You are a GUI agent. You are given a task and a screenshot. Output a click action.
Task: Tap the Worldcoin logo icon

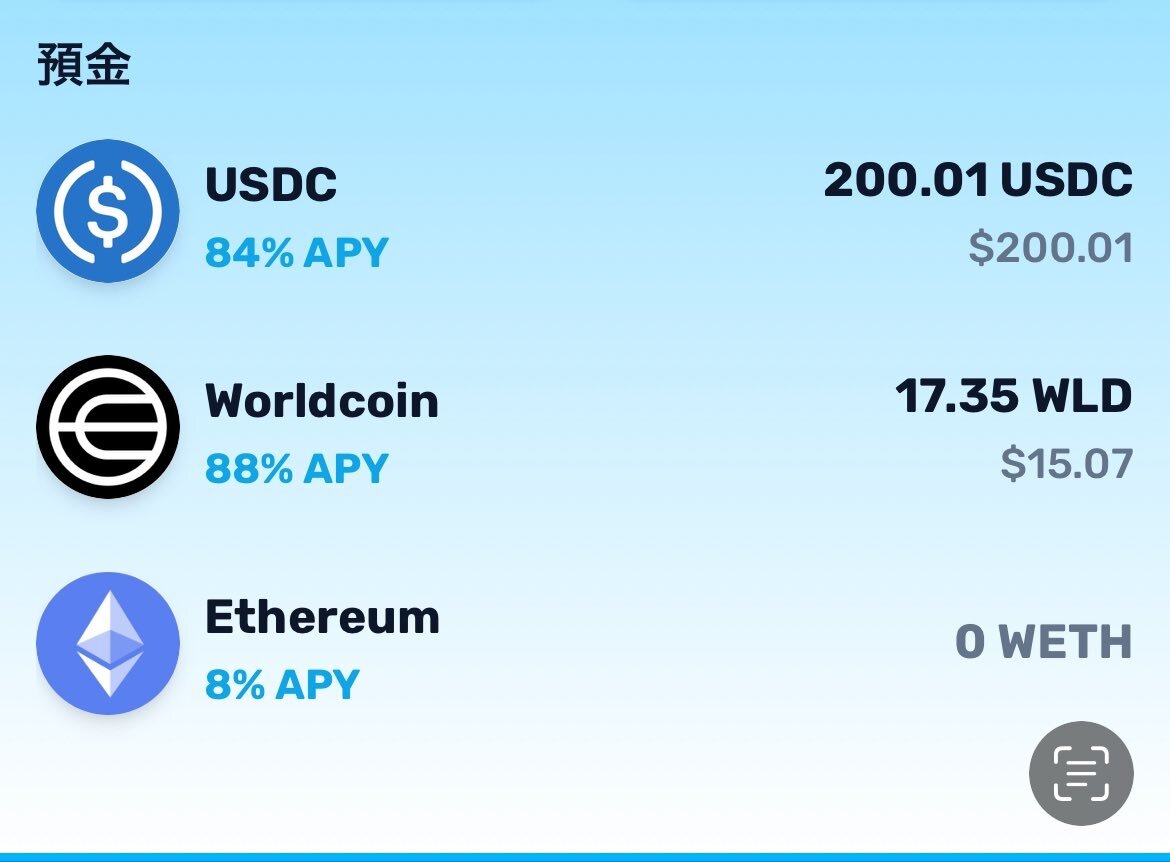click(108, 427)
